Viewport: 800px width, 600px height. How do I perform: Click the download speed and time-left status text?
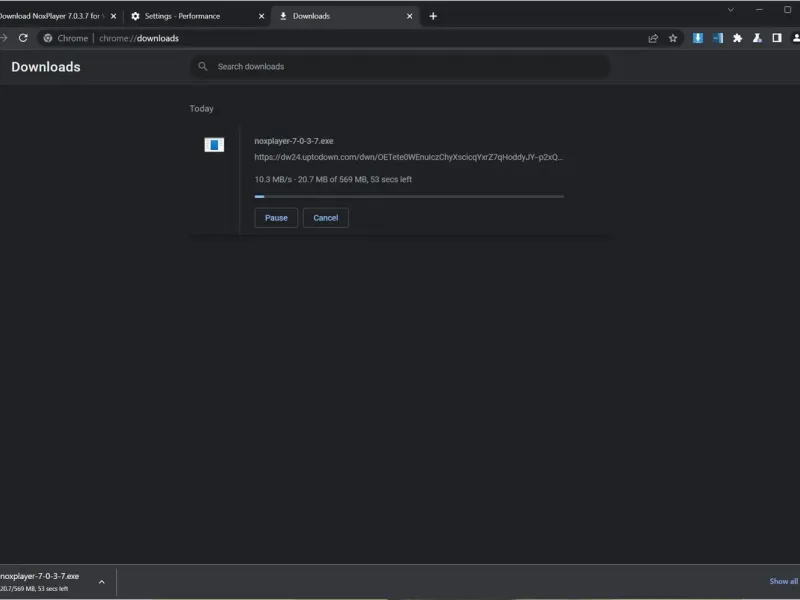pos(333,180)
